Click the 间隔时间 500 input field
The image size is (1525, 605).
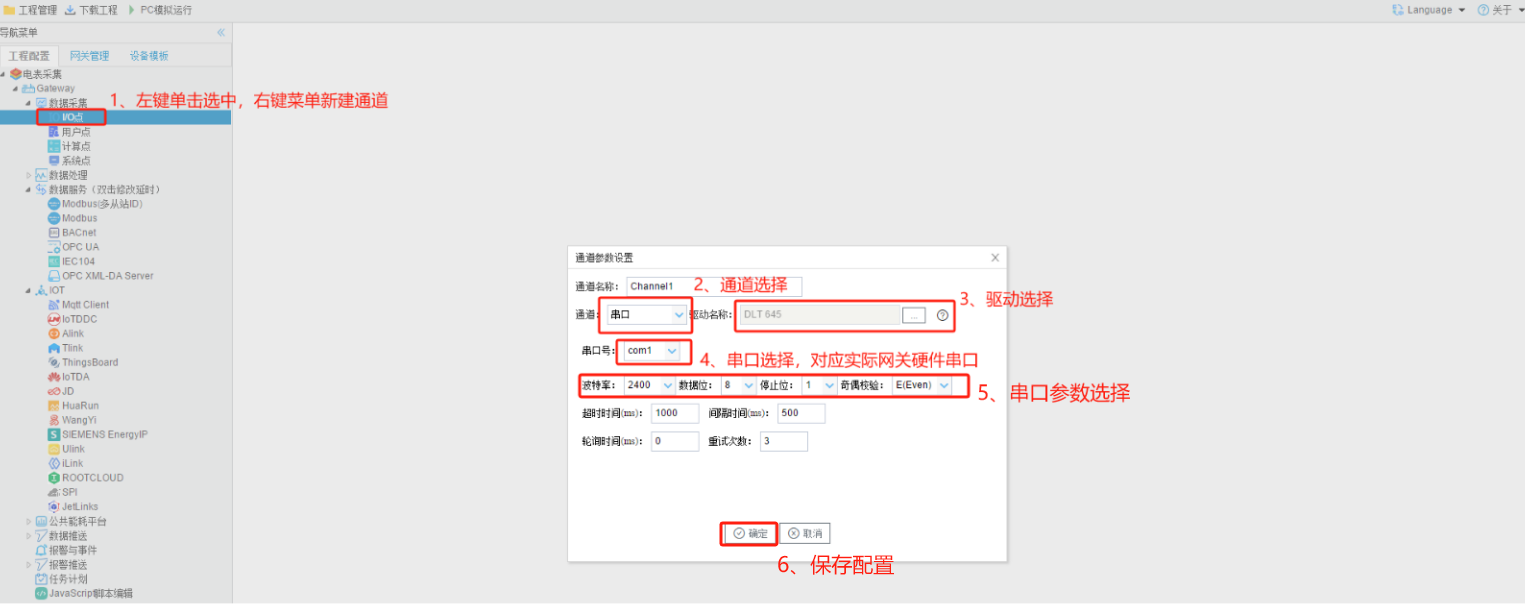point(801,413)
